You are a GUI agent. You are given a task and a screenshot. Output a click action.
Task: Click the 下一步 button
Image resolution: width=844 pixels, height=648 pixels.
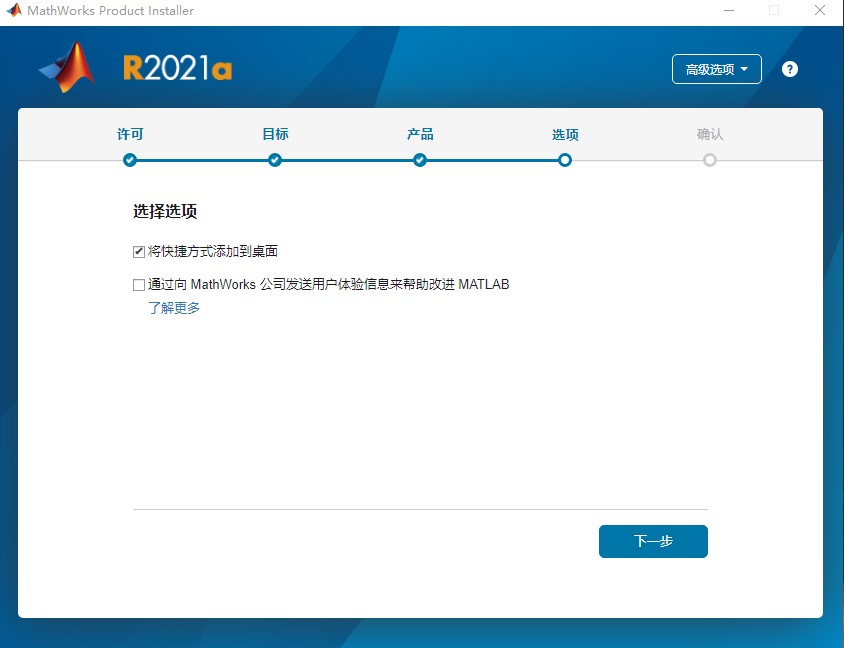click(x=653, y=541)
